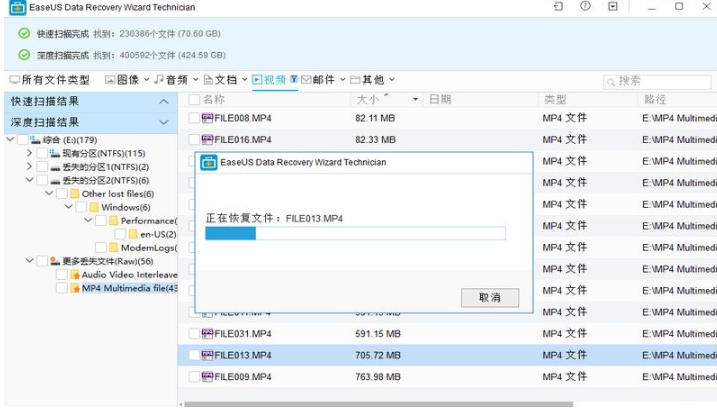This screenshot has height=408, width=717.
Task: Open the 其他 filter tab
Action: pos(373,80)
